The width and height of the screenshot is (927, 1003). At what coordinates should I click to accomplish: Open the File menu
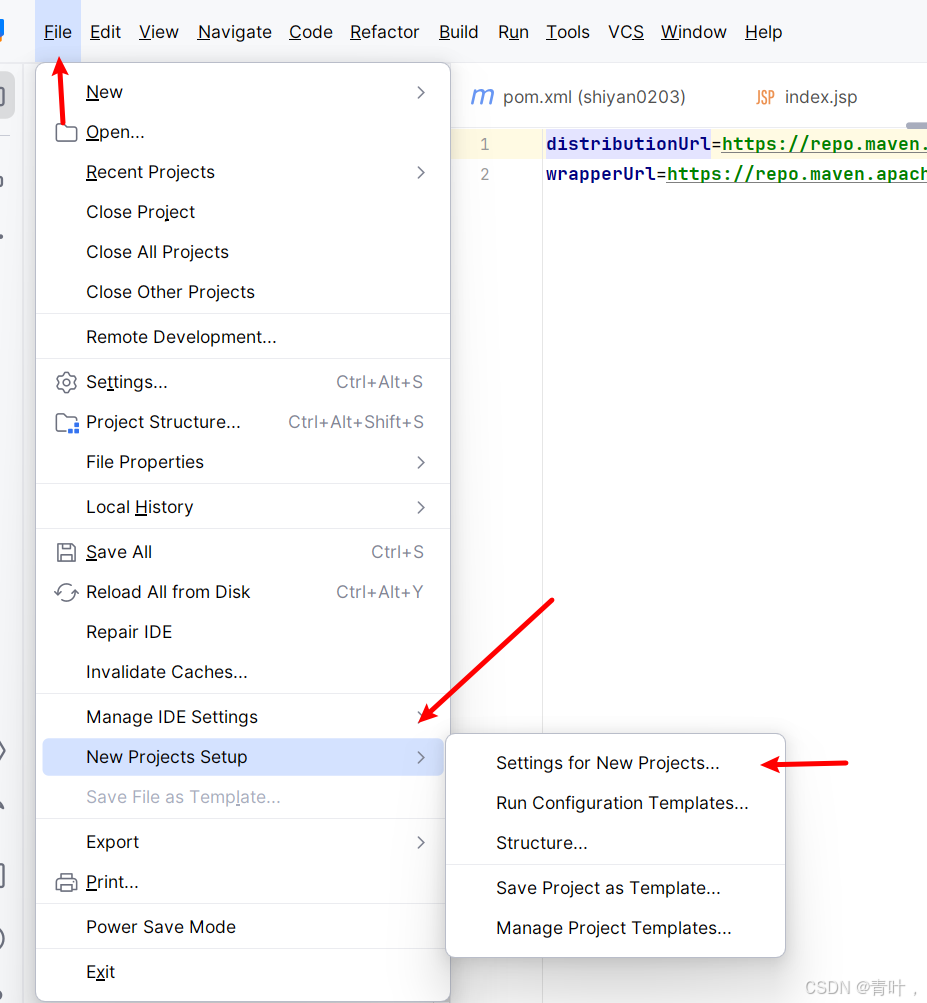[58, 32]
